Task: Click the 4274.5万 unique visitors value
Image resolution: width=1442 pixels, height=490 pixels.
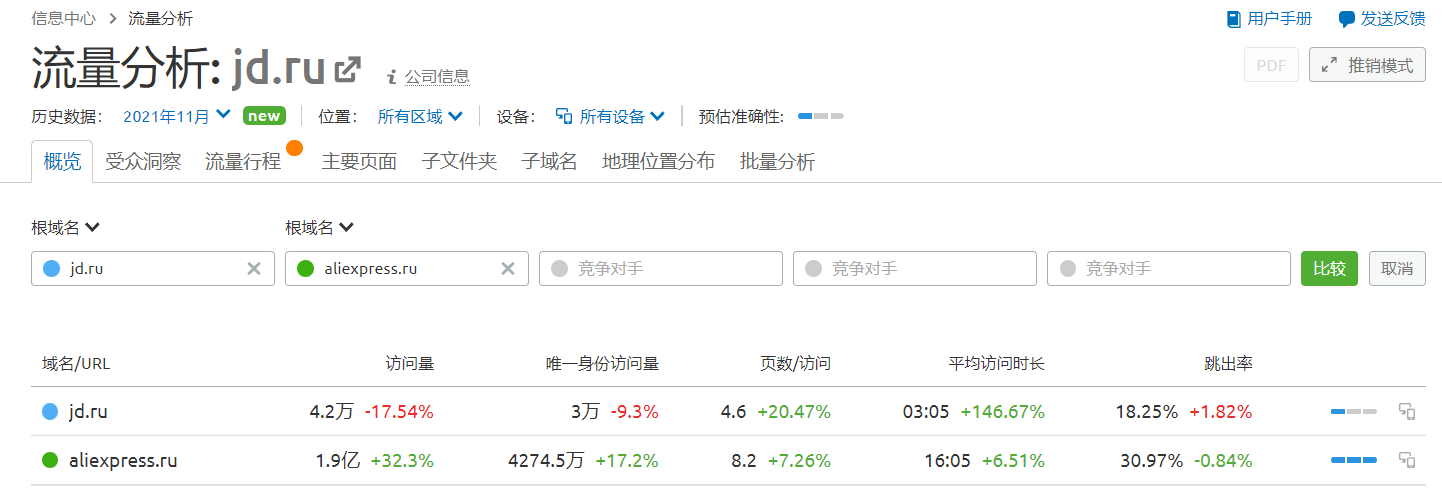Action: (x=546, y=460)
